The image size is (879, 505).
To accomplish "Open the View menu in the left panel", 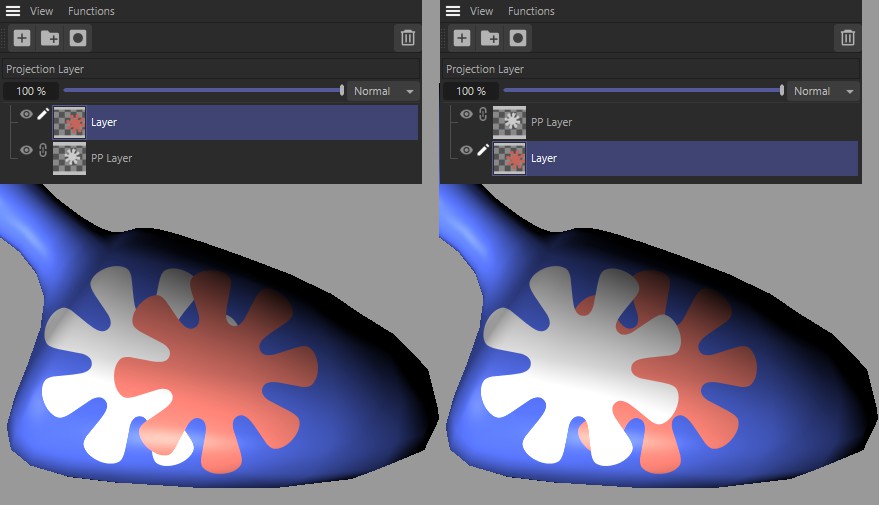I will [x=41, y=11].
